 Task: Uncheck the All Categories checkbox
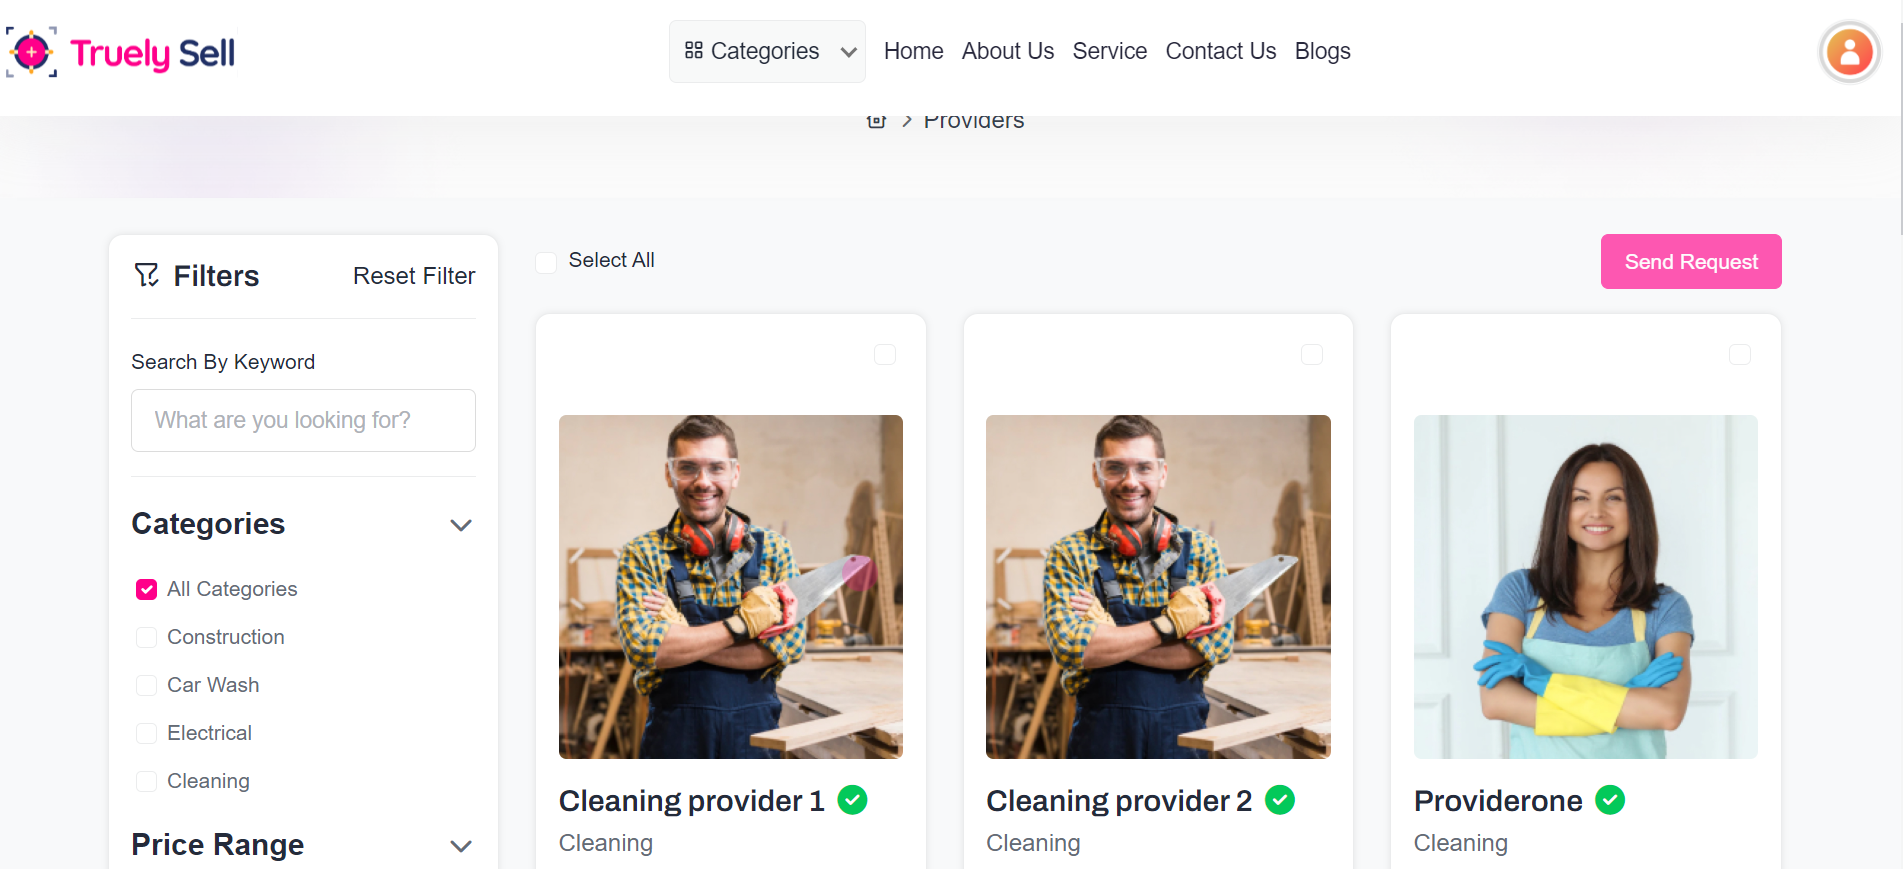pyautogui.click(x=147, y=589)
